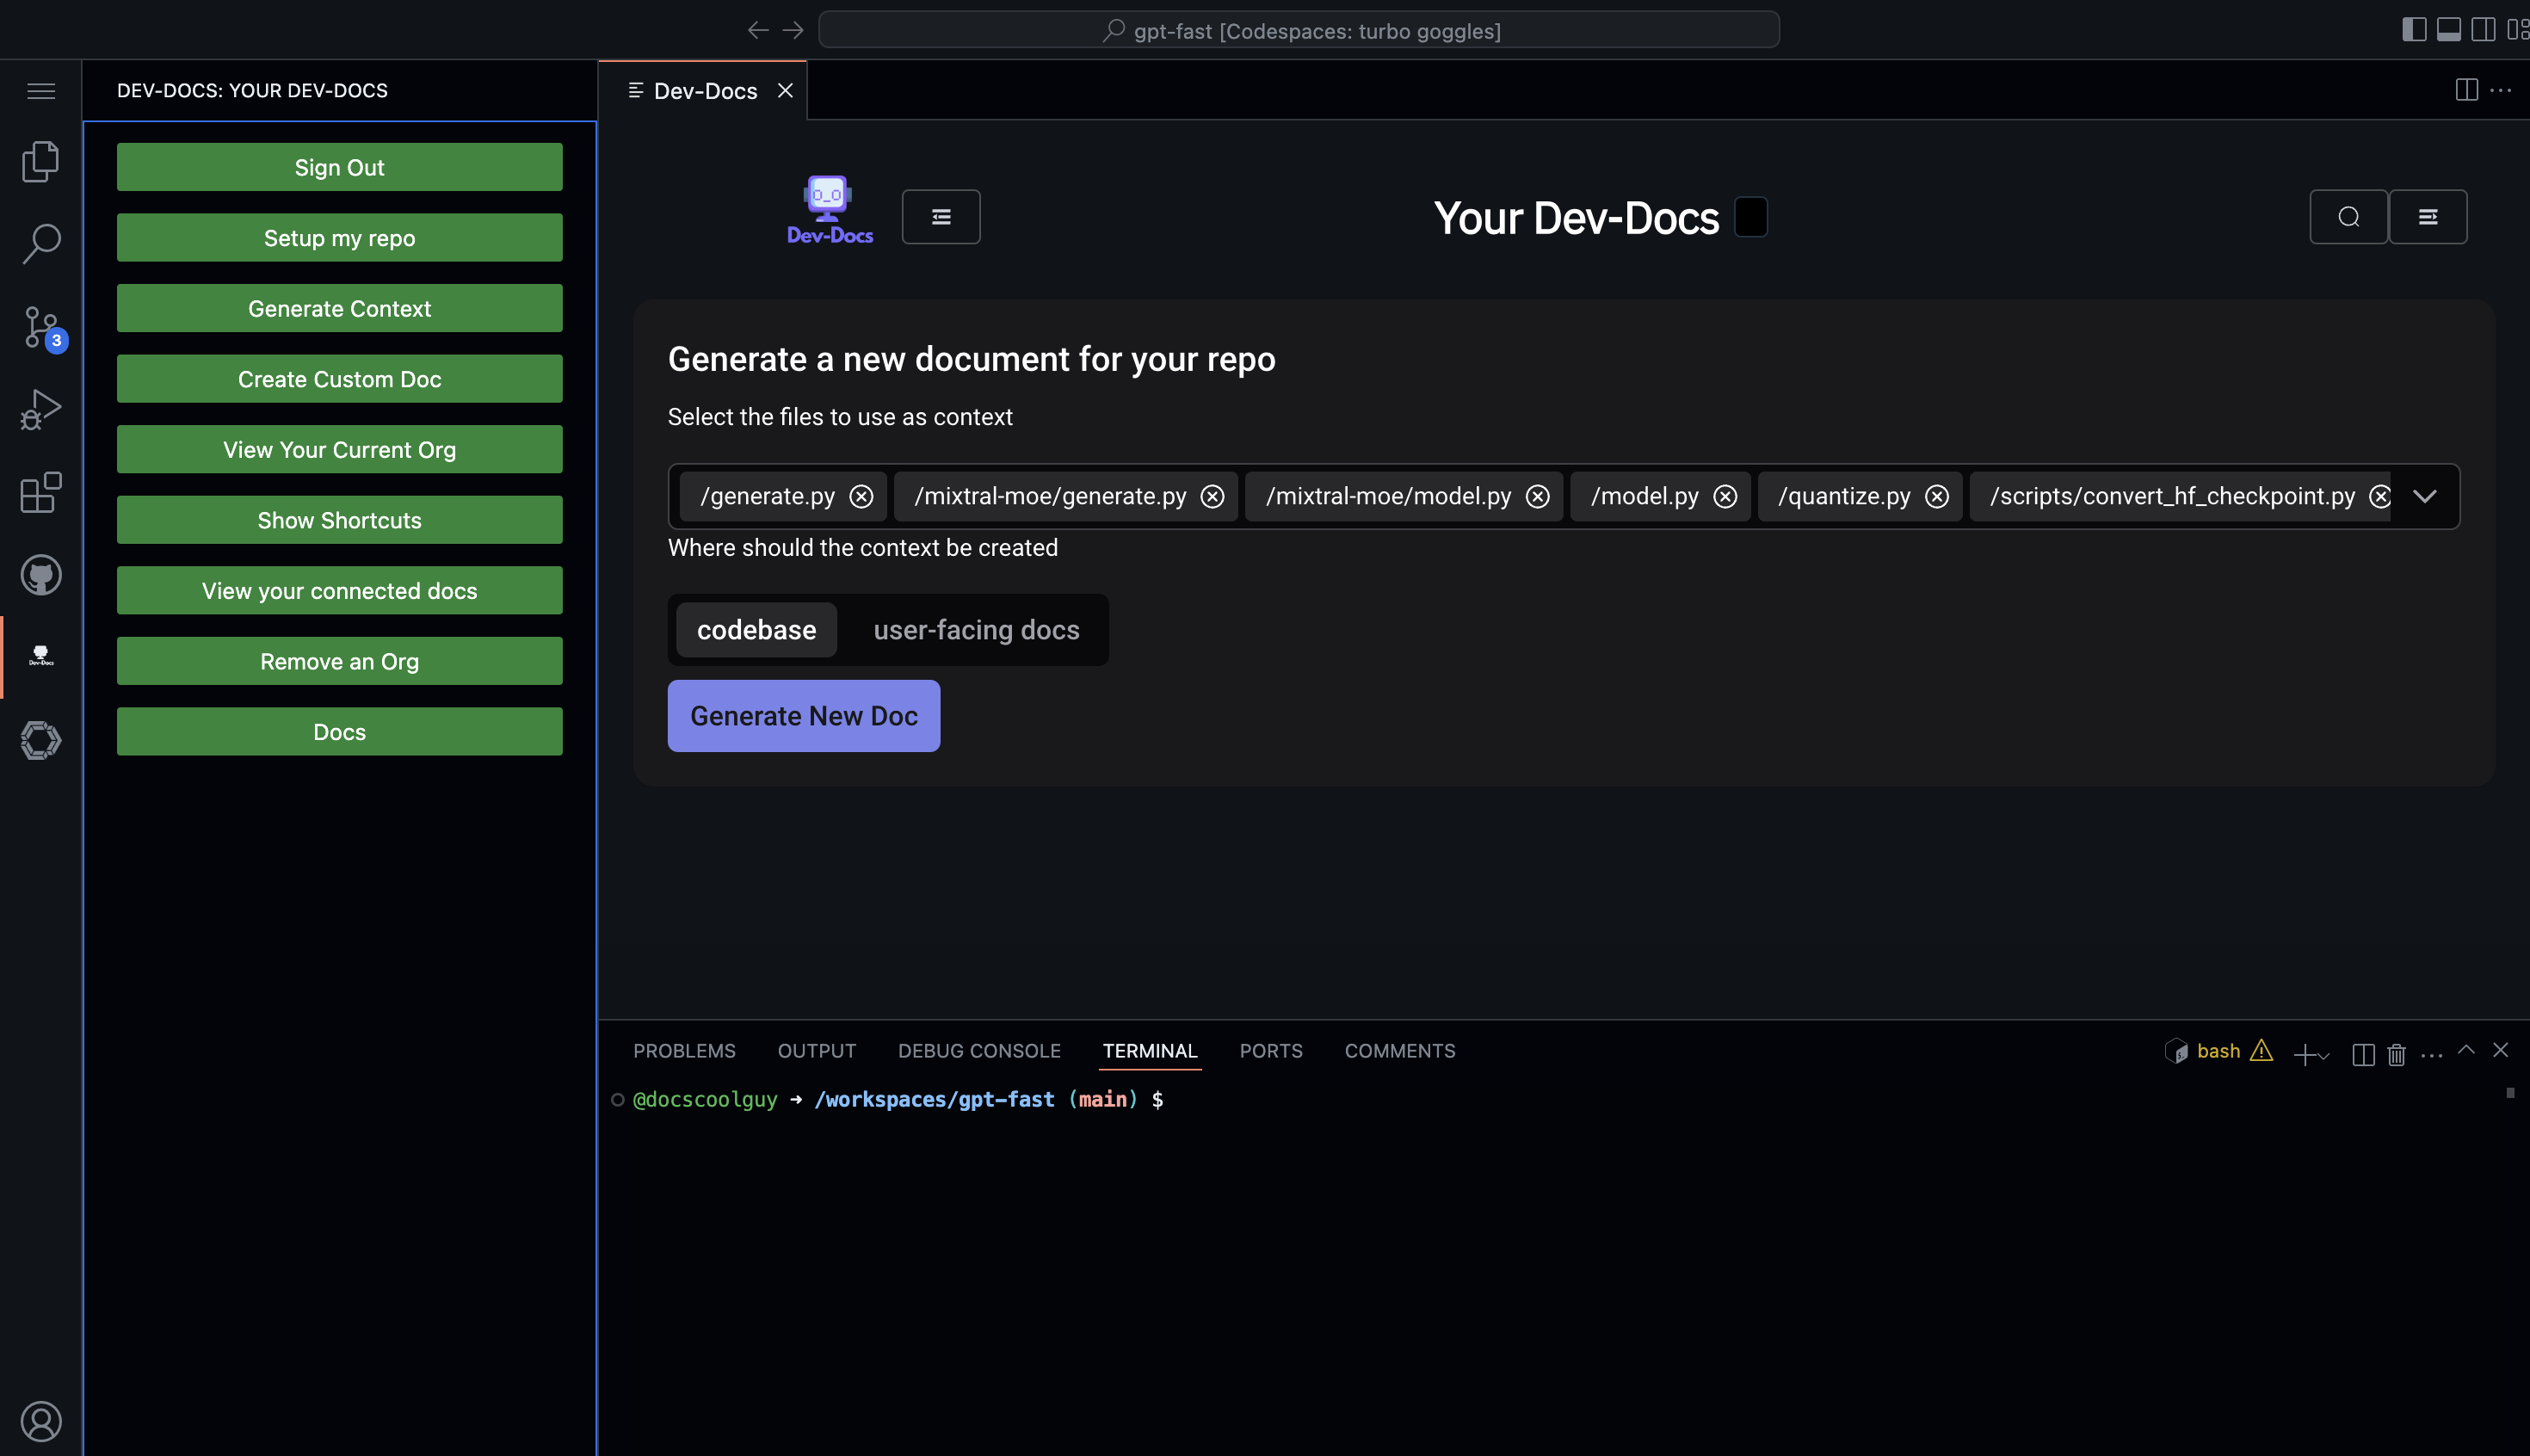Switch to the DEBUG CONSOLE tab
Screen dimensions: 2530x1456
coord(978,1051)
